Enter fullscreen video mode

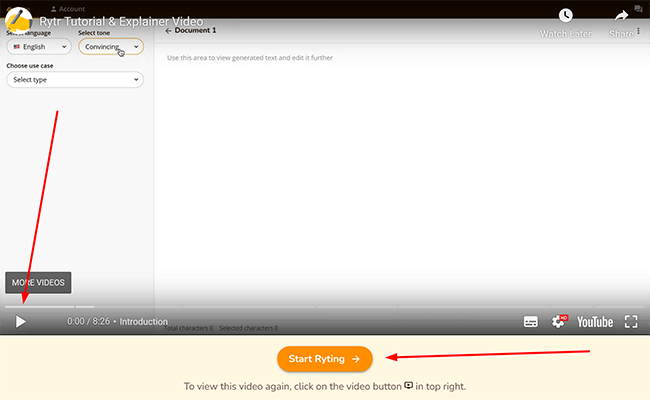tap(631, 322)
